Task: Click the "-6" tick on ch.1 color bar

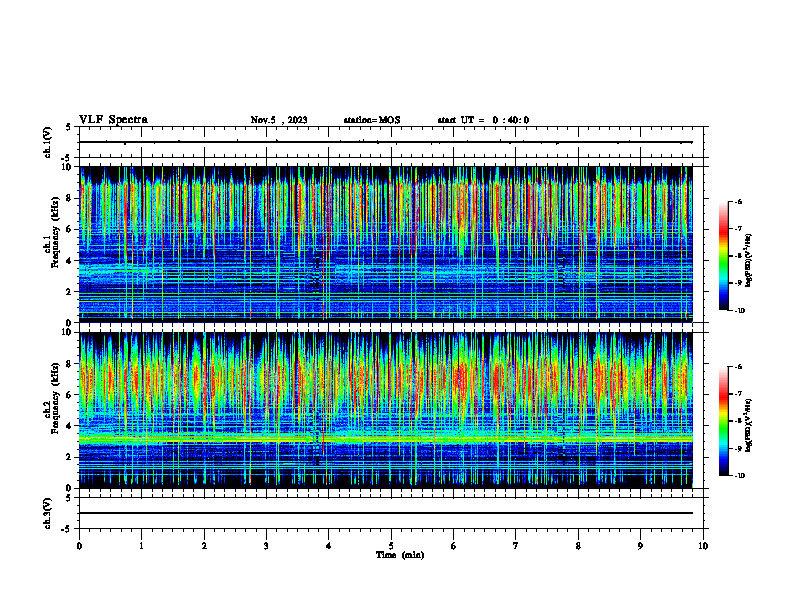Action: click(x=738, y=201)
